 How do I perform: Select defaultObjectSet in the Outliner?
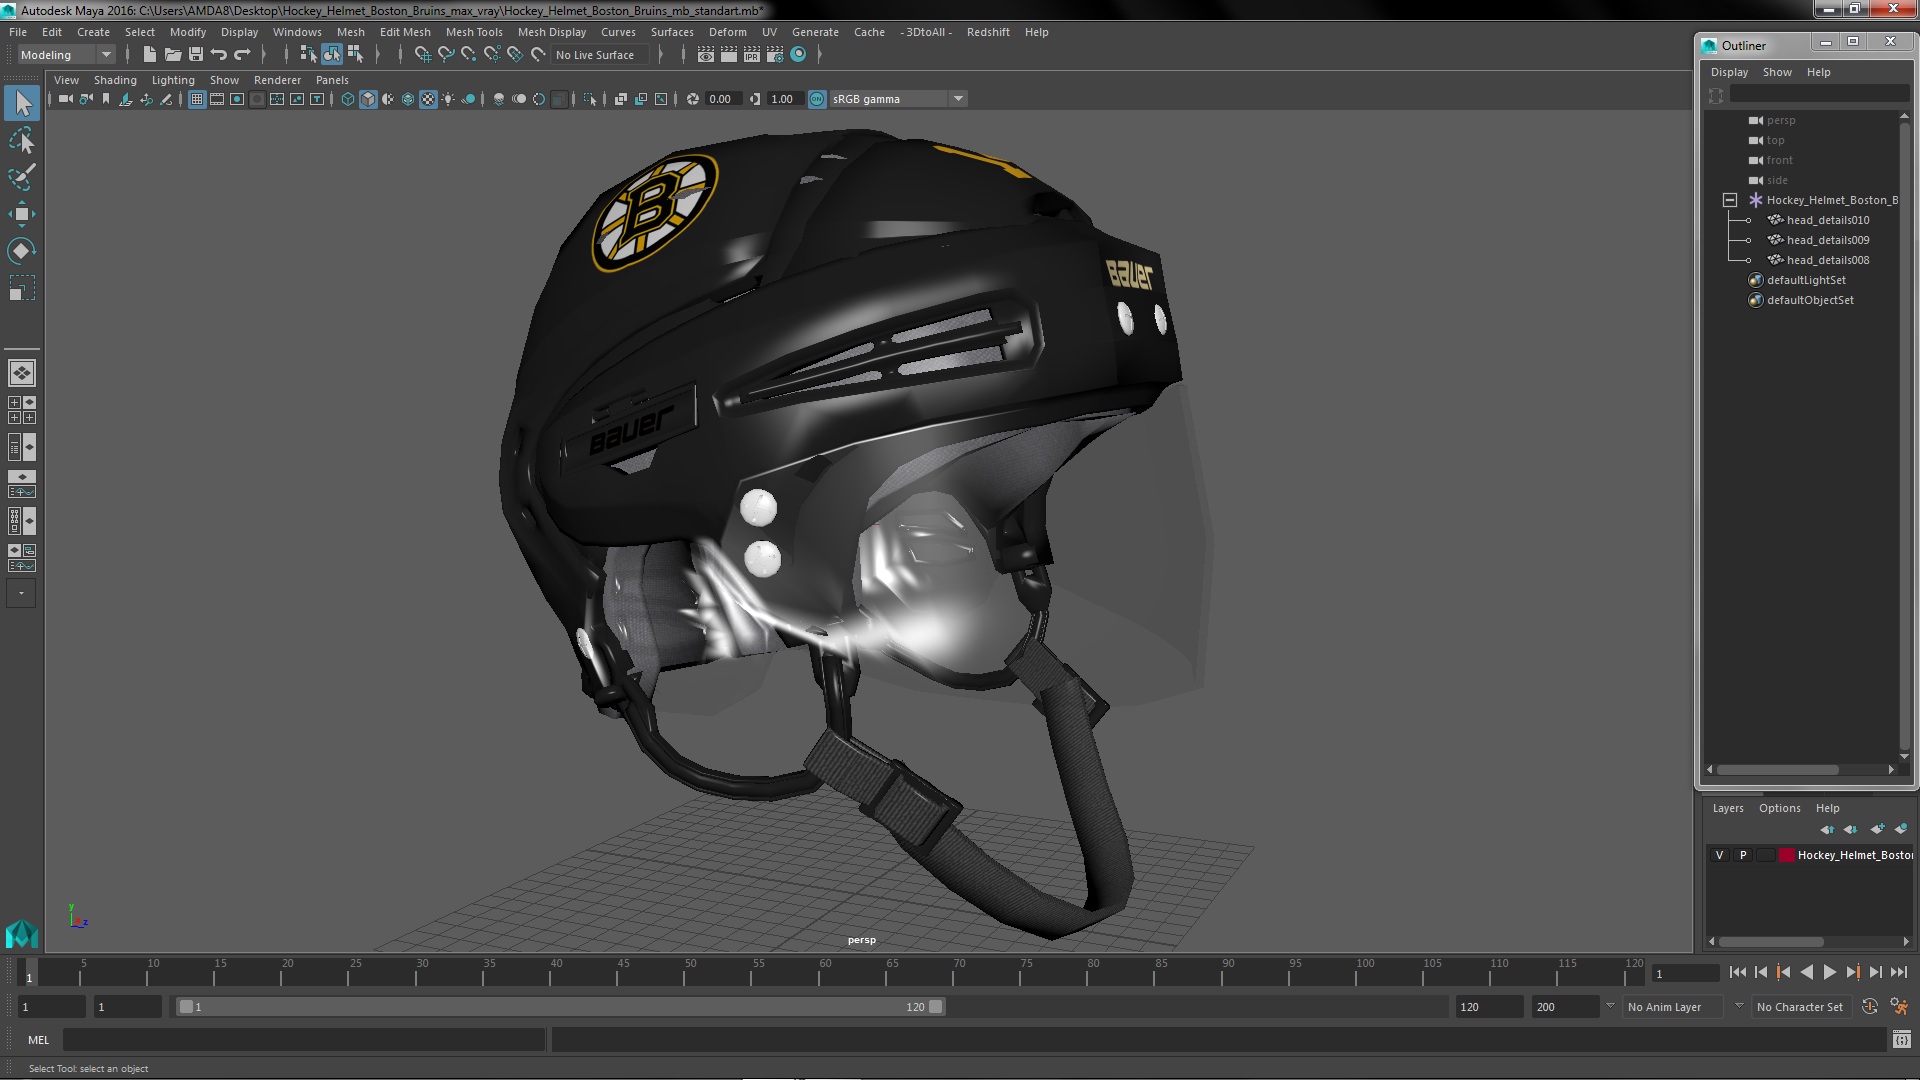coord(1809,300)
